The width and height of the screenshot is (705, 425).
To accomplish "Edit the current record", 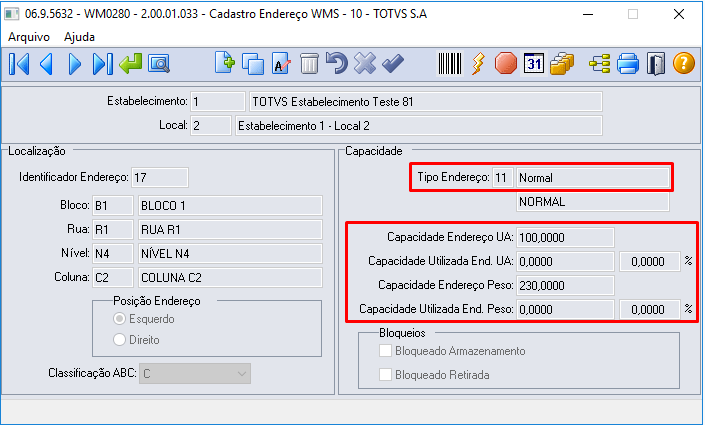I will [281, 64].
